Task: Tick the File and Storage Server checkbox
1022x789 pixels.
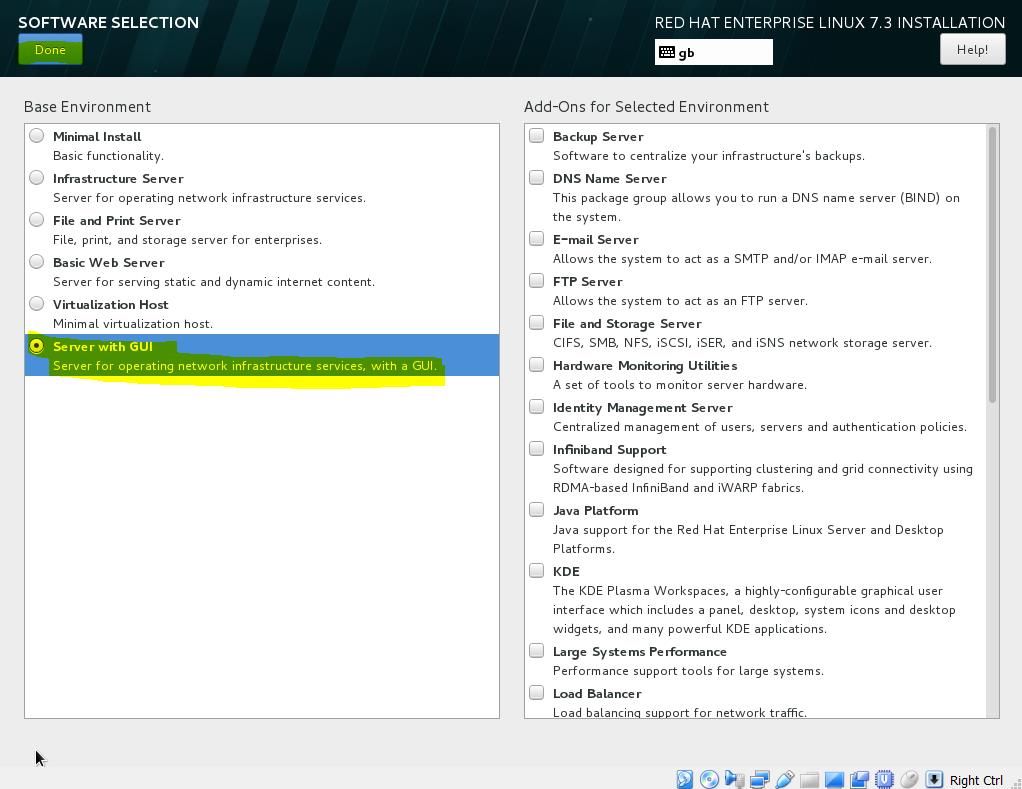Action: 536,323
